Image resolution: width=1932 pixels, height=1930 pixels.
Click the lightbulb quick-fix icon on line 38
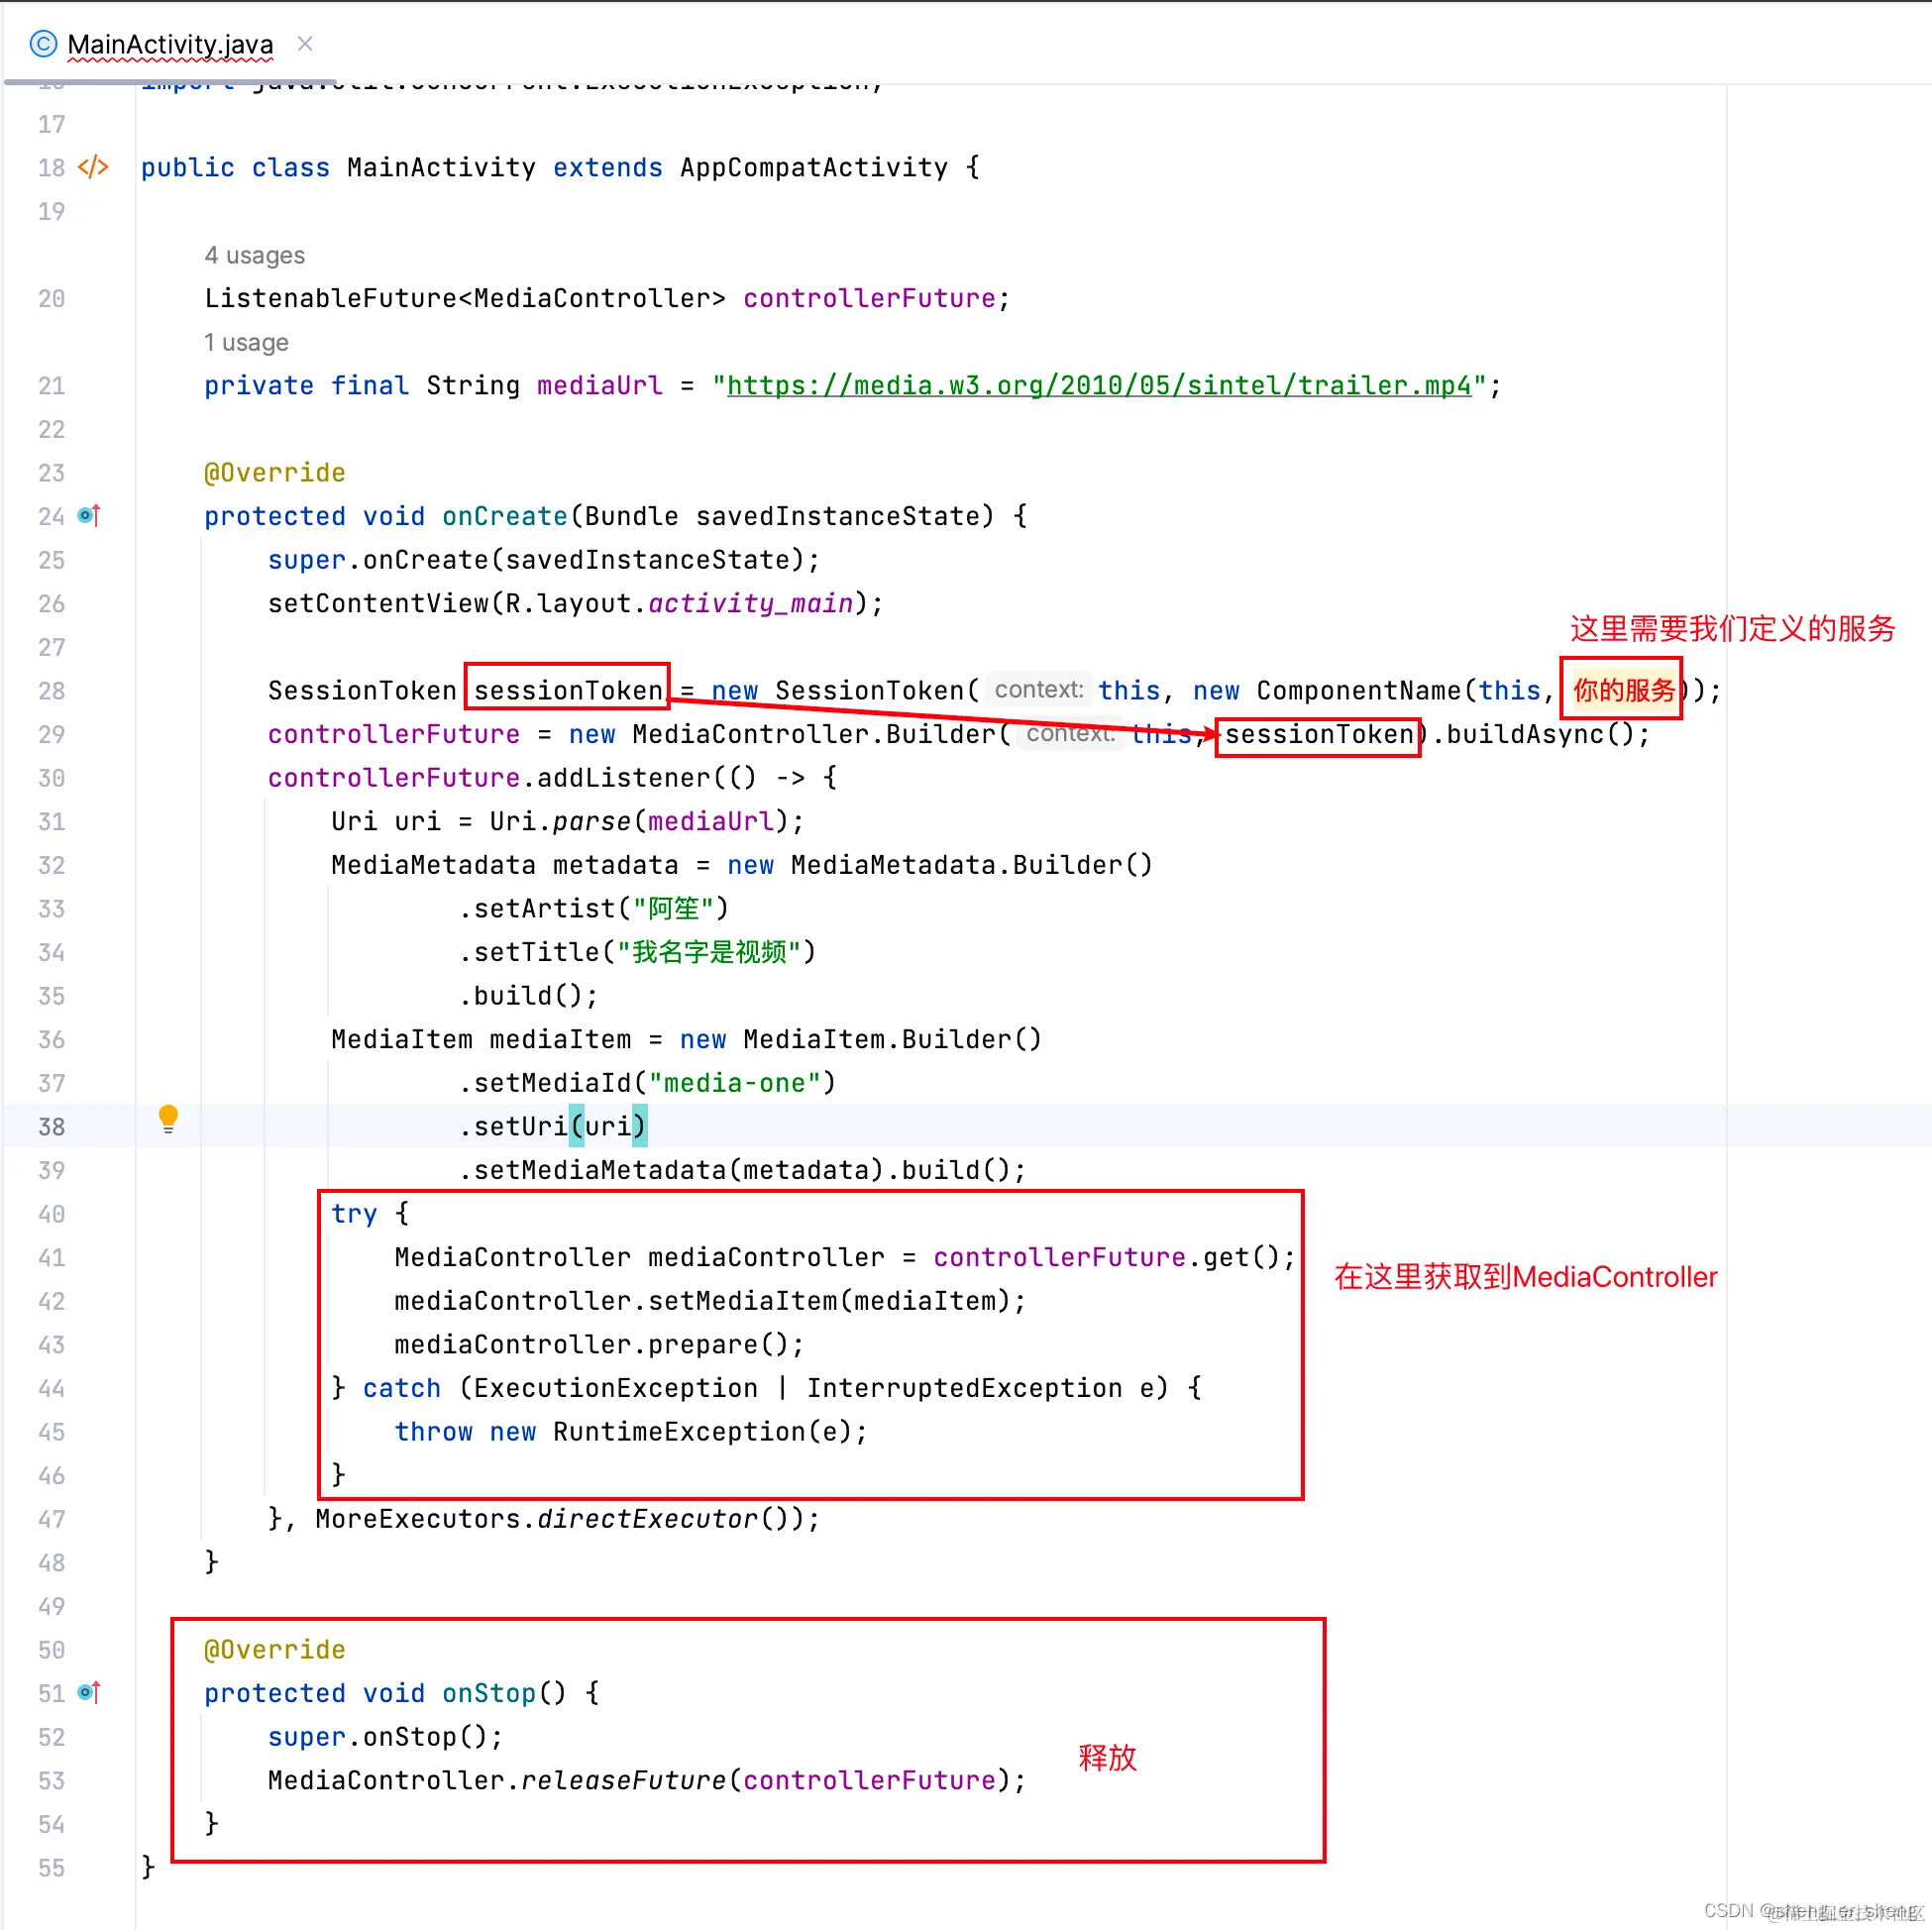pyautogui.click(x=168, y=1118)
